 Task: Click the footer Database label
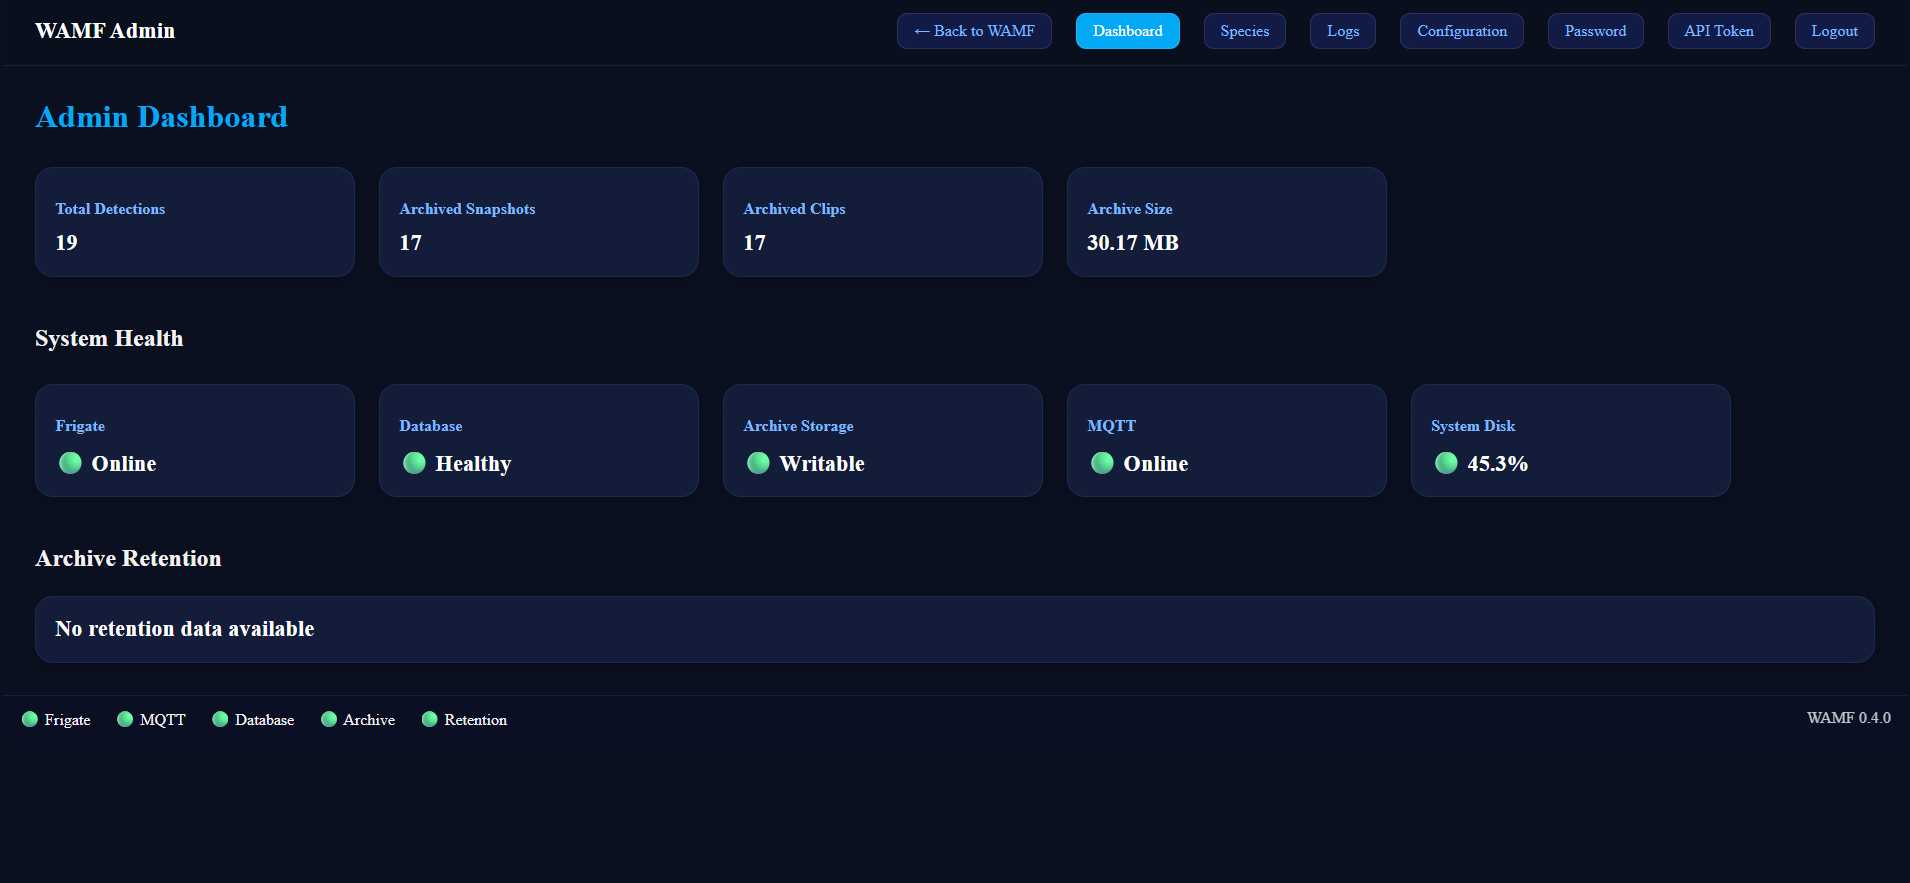pos(265,720)
